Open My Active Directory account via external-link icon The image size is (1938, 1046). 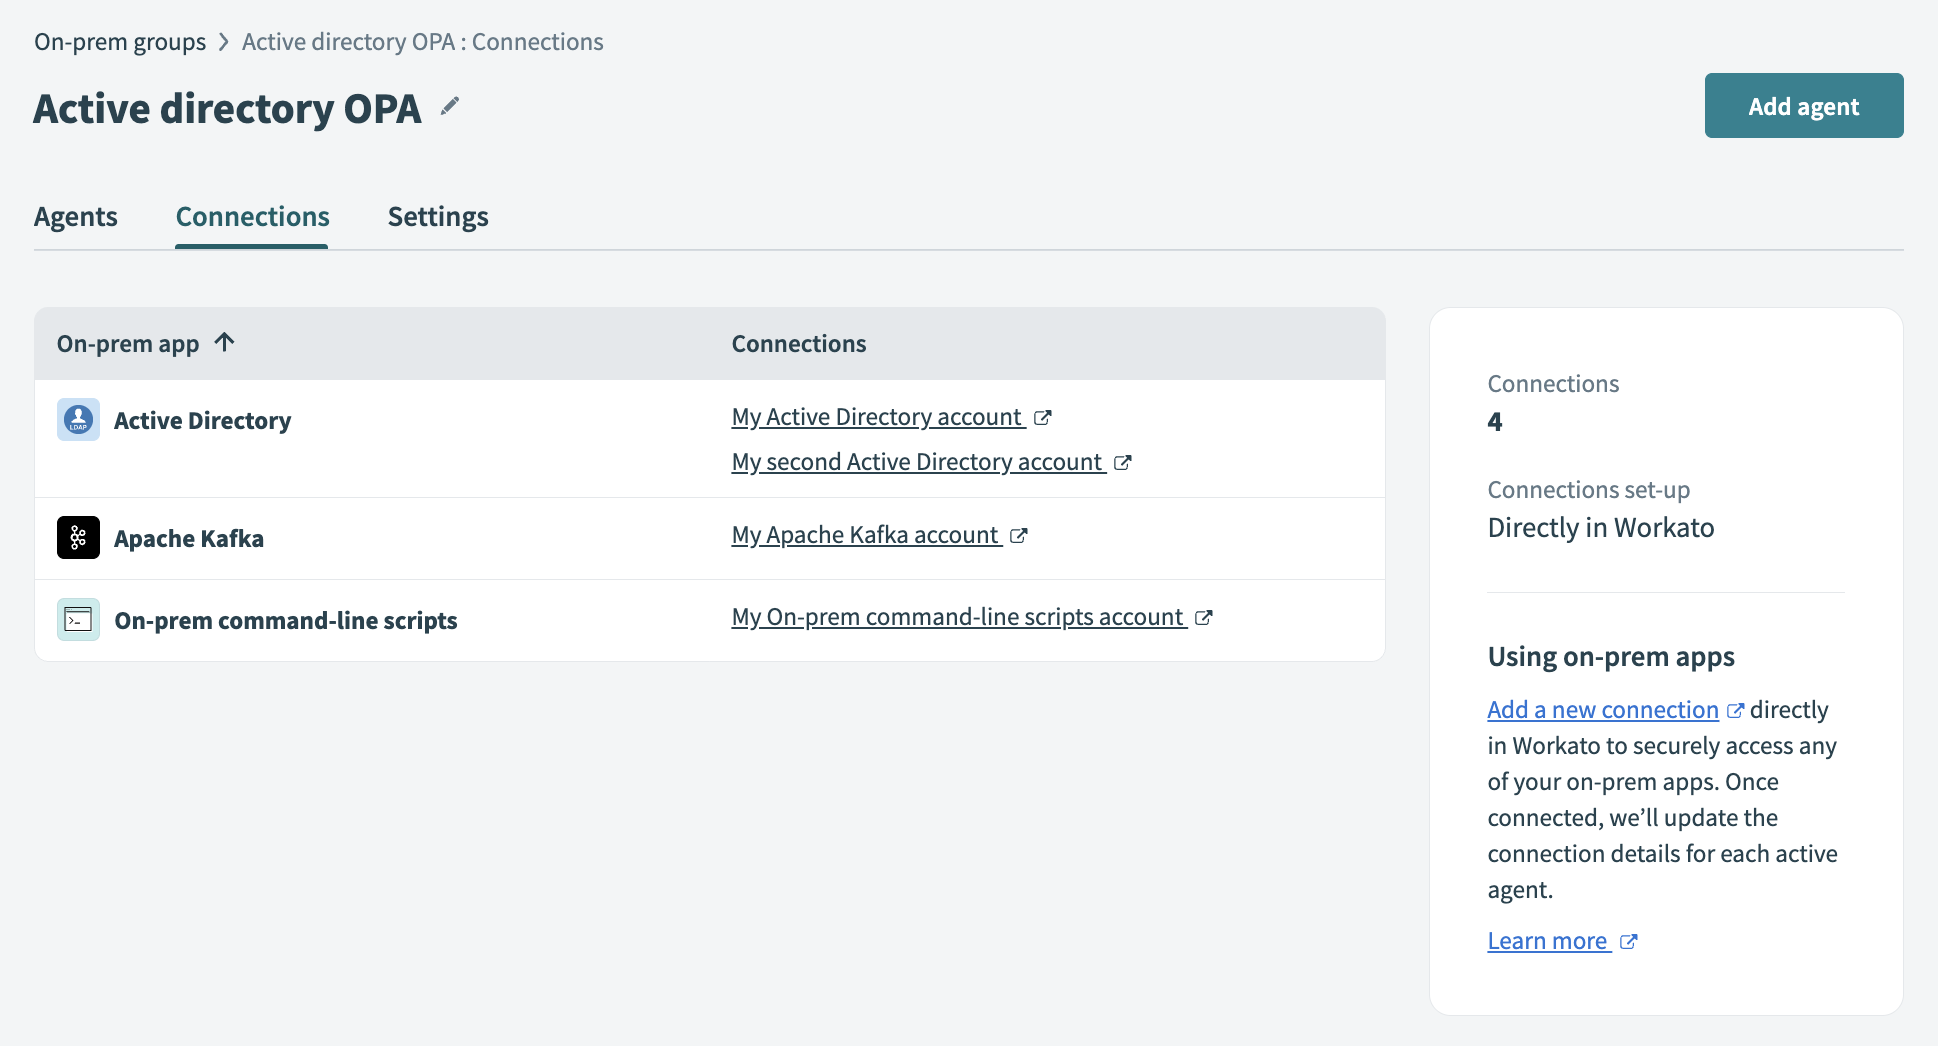pyautogui.click(x=1044, y=417)
